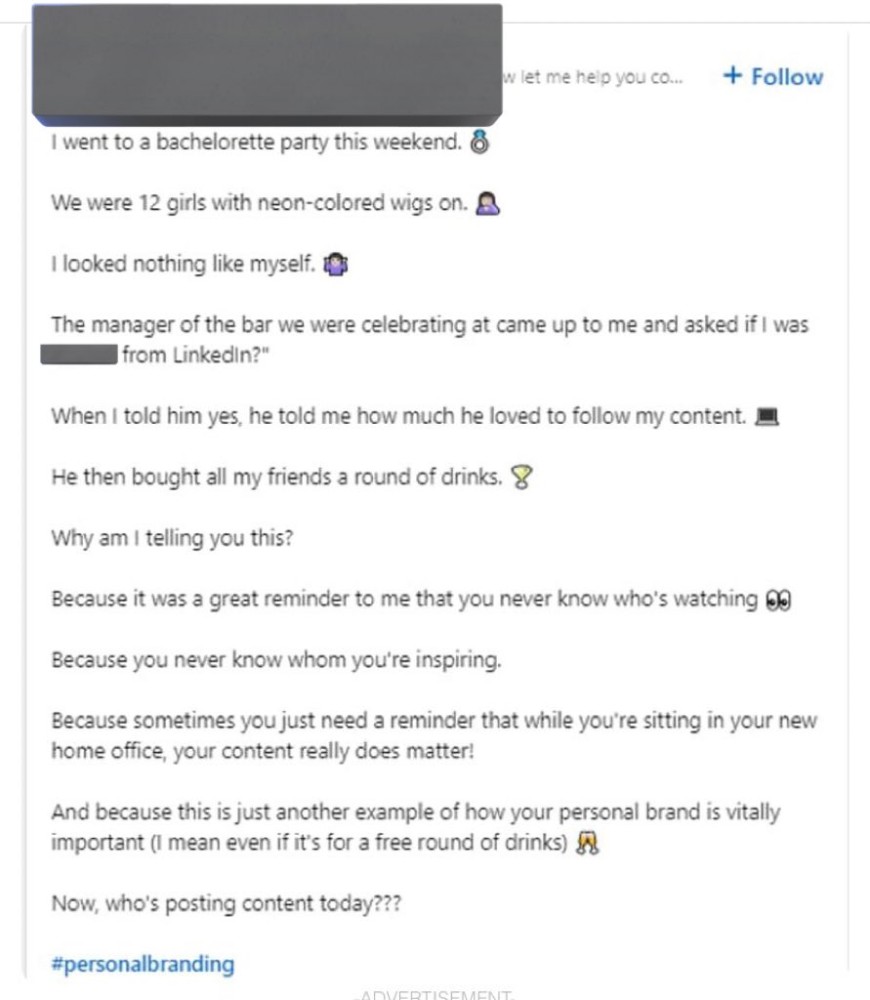Click 'Now, who's posting content today???' text
Viewport: 870px width, 1000px height.
pos(226,904)
